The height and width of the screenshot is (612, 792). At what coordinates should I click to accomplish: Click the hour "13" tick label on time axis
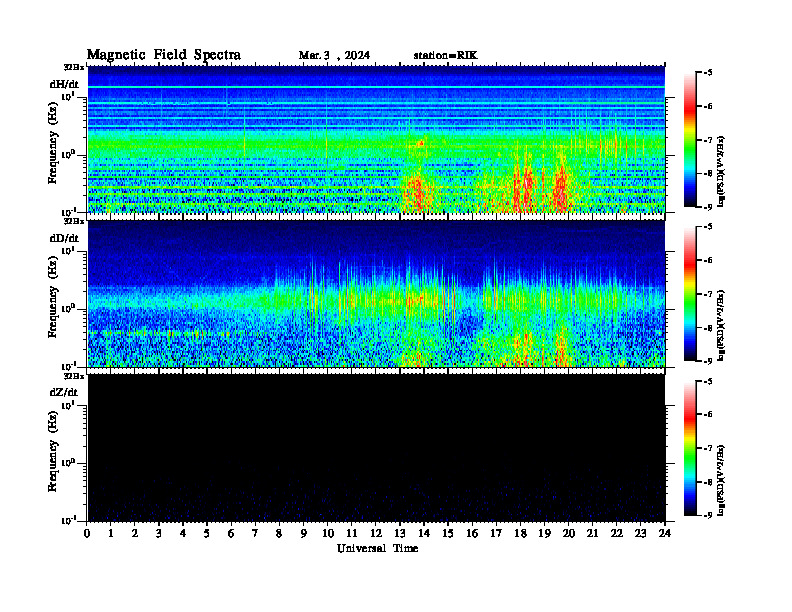(400, 534)
